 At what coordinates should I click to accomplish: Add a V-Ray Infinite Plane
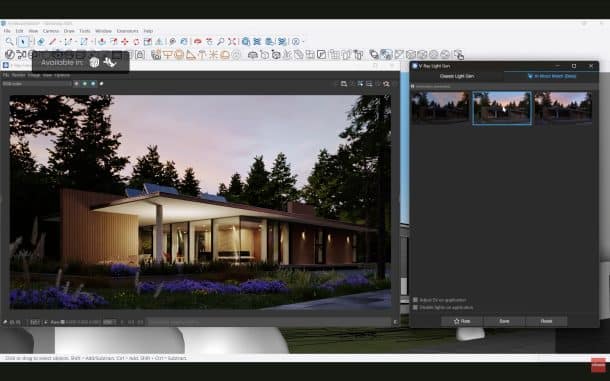click(252, 55)
